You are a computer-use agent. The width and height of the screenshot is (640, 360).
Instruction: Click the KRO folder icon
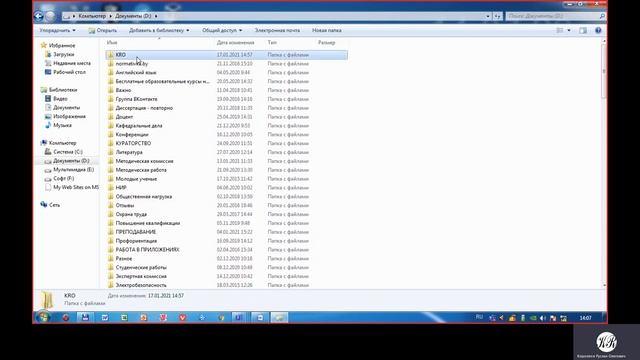(x=111, y=55)
